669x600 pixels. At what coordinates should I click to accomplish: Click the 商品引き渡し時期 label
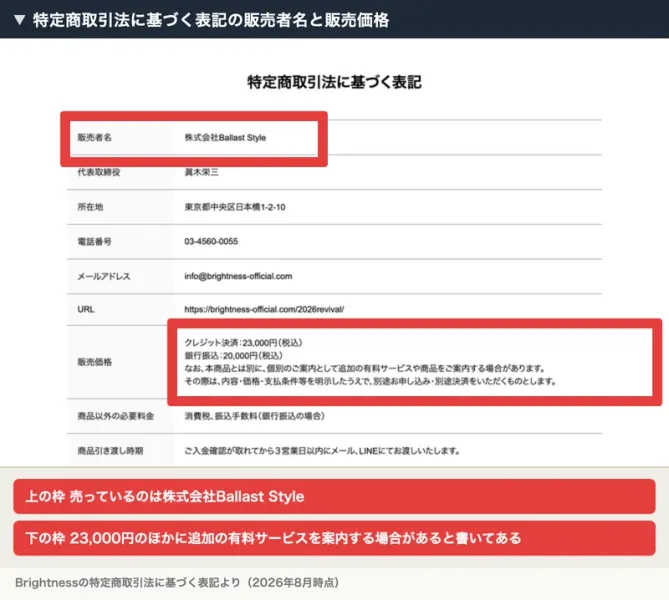(x=110, y=451)
